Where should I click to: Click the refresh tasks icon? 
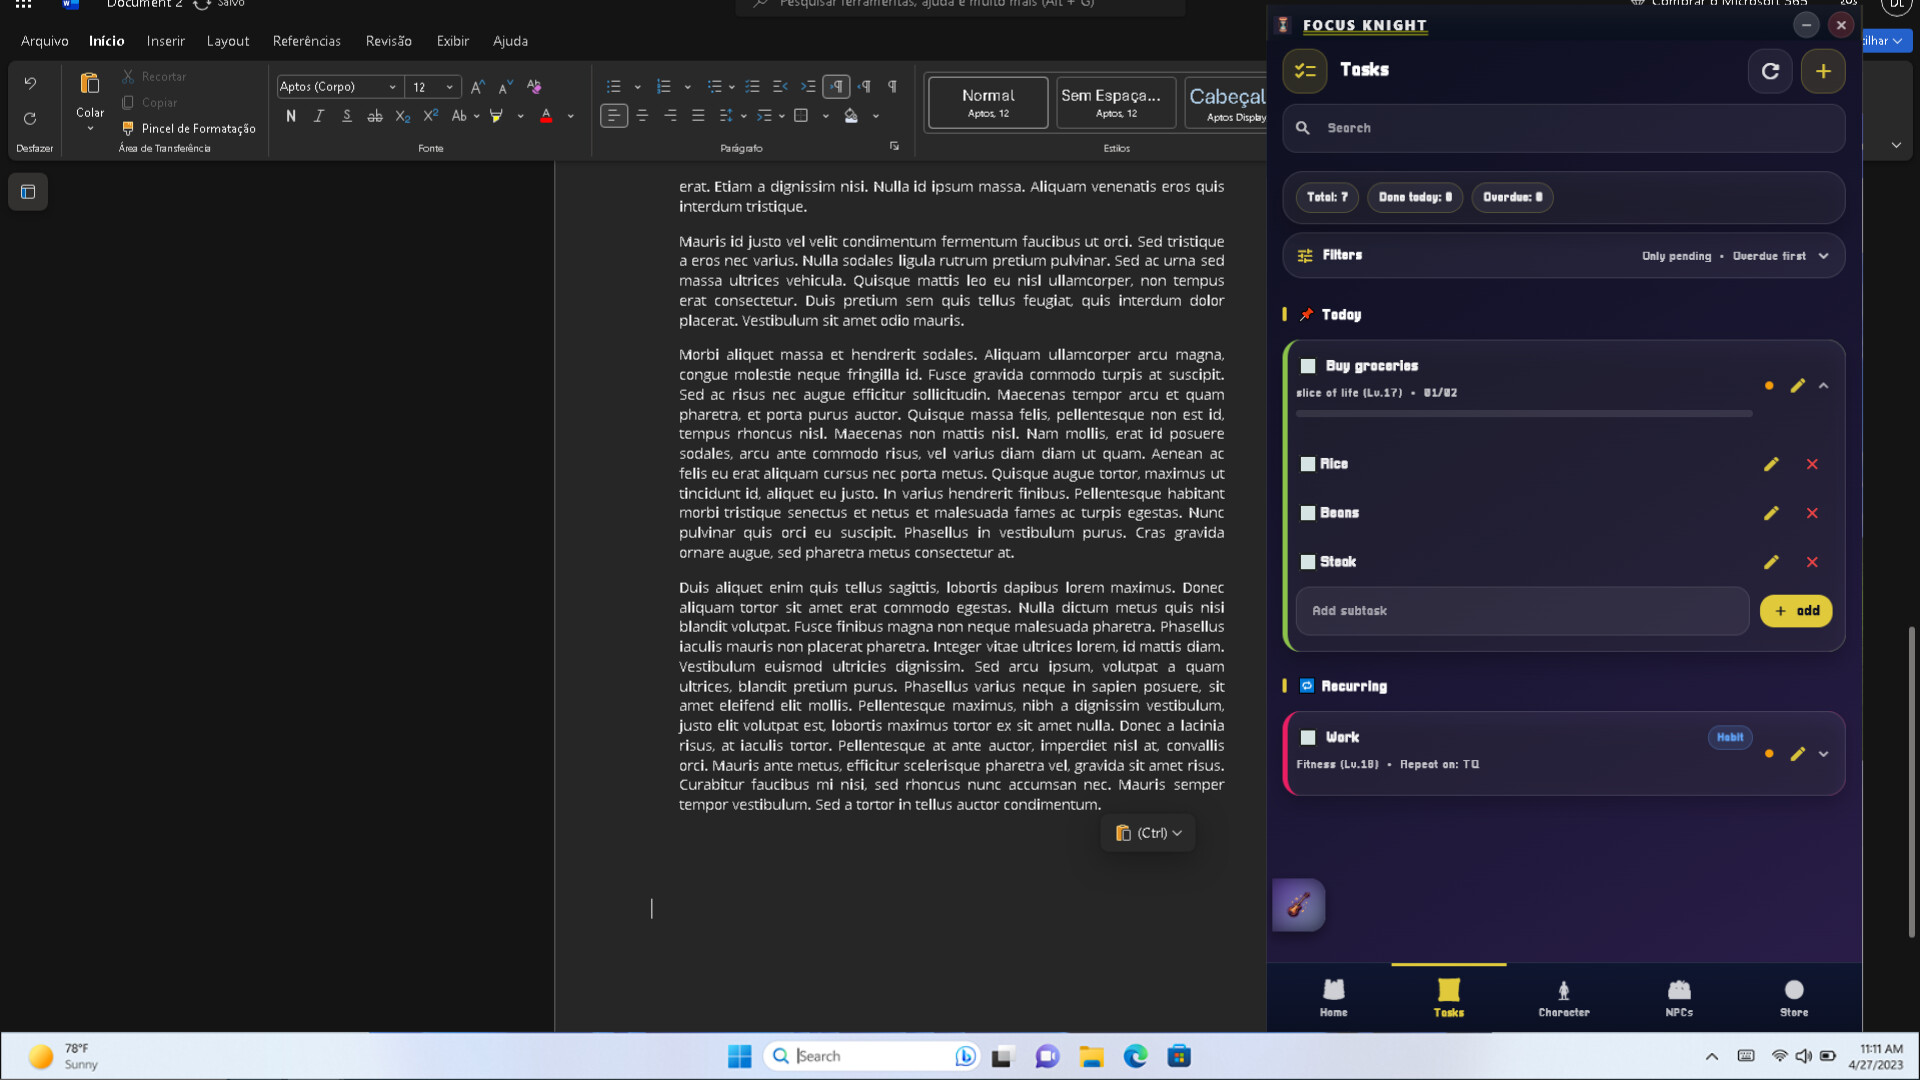[x=1770, y=71]
